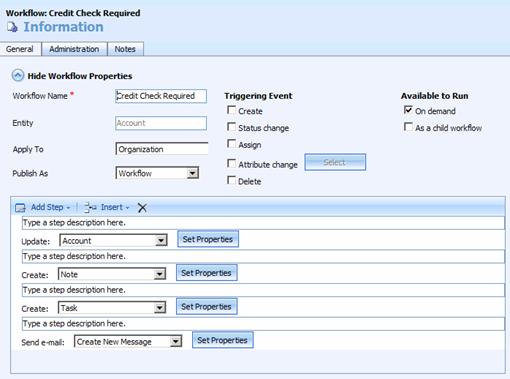Click Hide Workflow Properties label
The width and height of the screenshot is (510, 379).
tap(80, 76)
